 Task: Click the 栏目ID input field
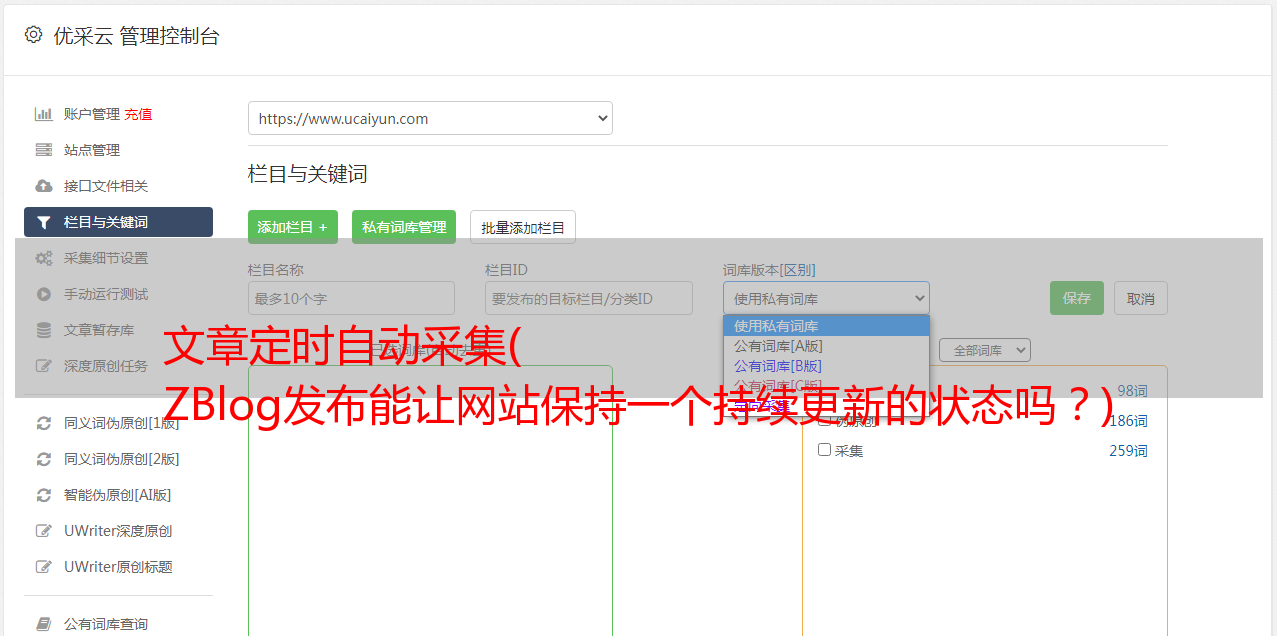589,298
